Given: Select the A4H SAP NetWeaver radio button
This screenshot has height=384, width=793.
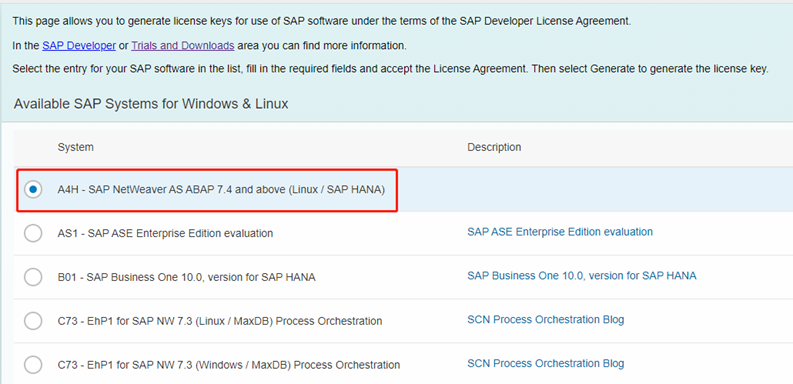Looking at the screenshot, I should click(33, 190).
